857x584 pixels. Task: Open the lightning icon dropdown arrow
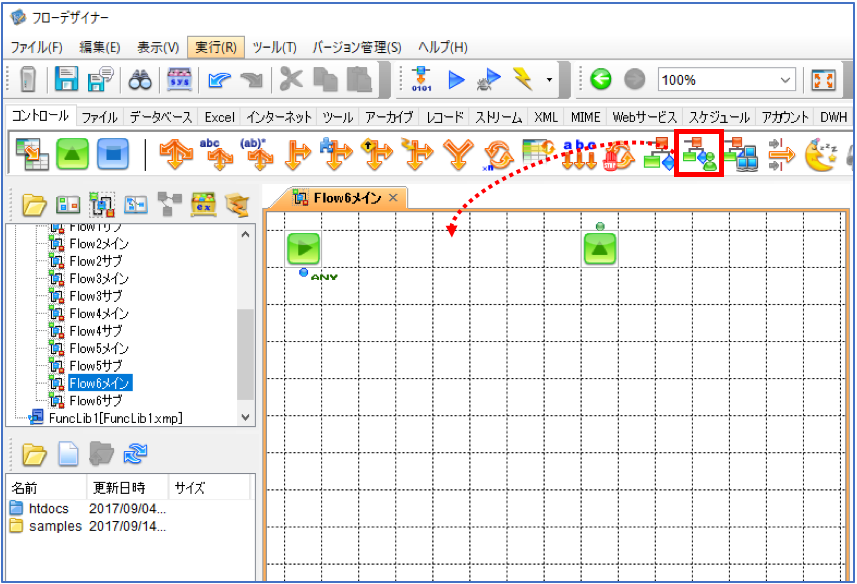pyautogui.click(x=549, y=80)
